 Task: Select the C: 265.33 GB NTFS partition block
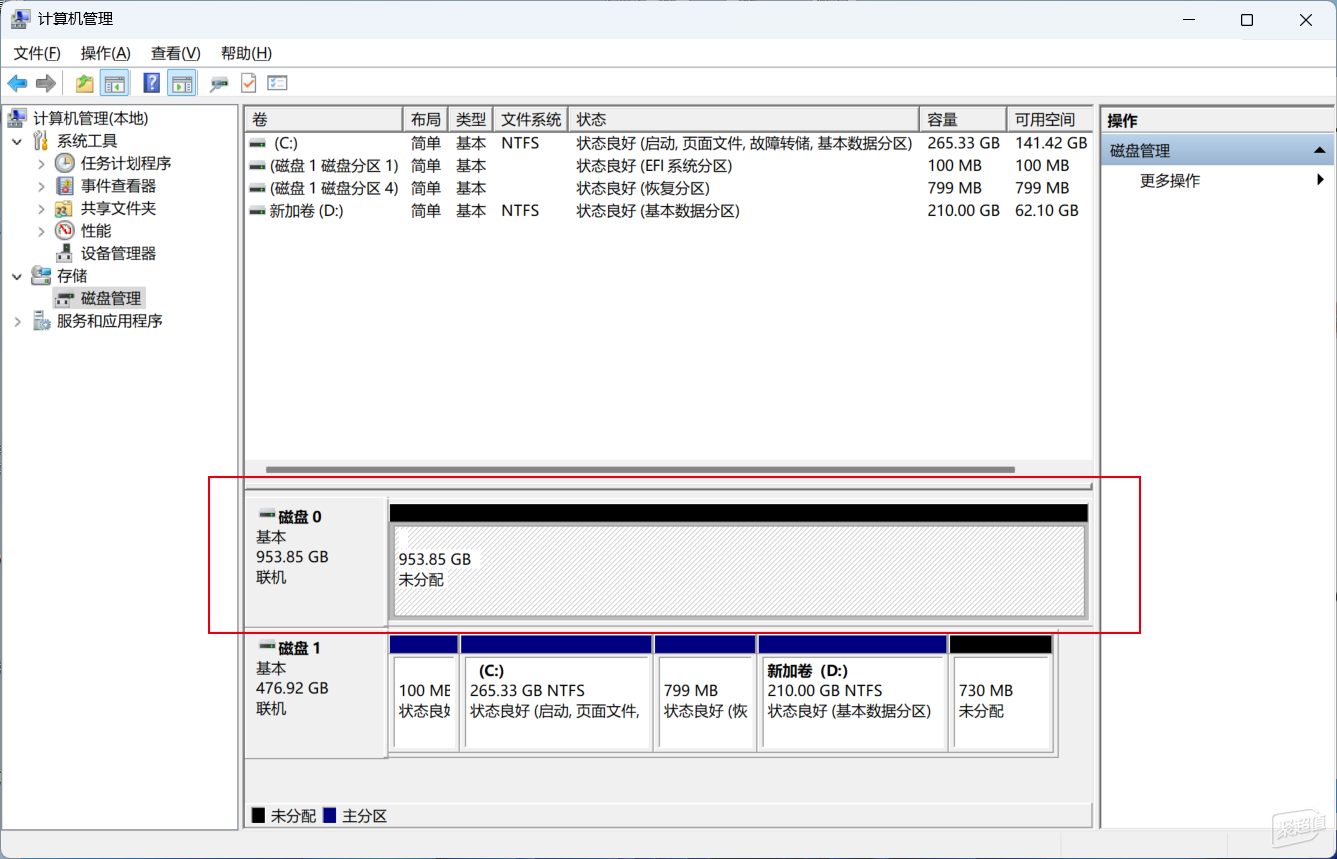click(x=555, y=702)
